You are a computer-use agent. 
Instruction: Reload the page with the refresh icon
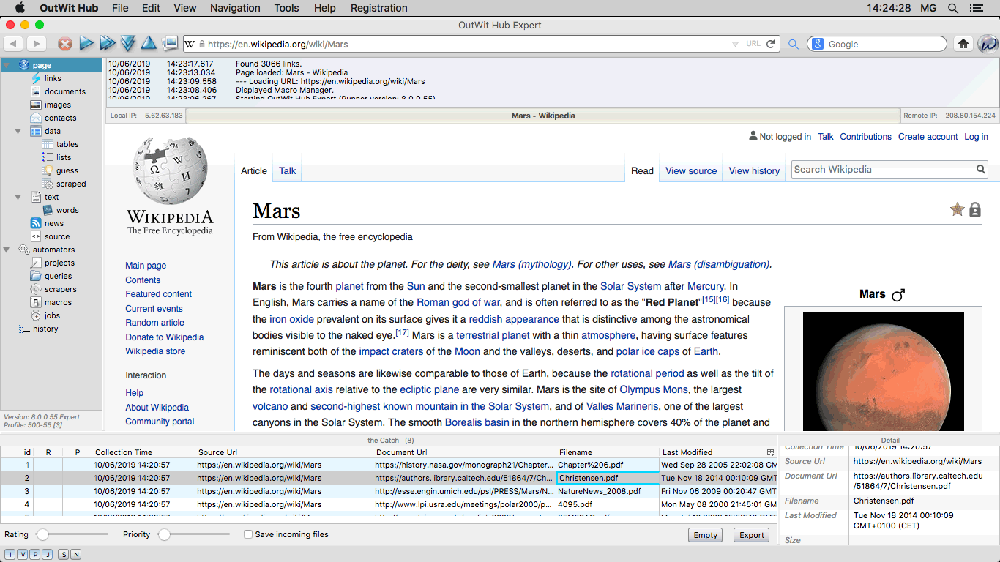point(771,44)
